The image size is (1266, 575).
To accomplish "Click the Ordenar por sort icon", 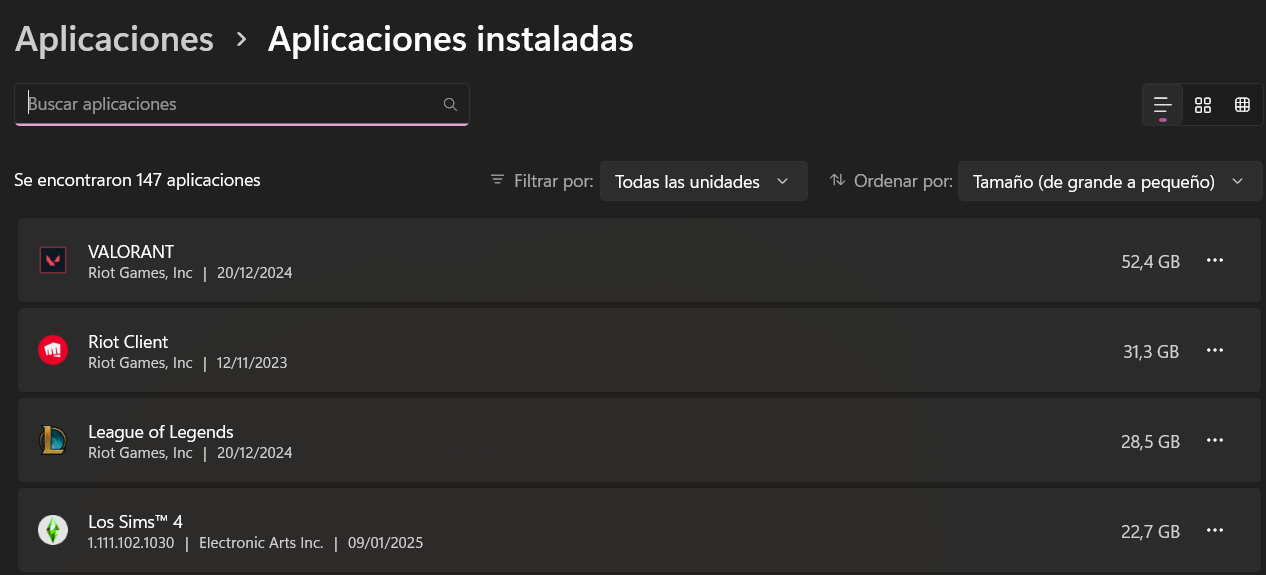I will click(x=837, y=180).
